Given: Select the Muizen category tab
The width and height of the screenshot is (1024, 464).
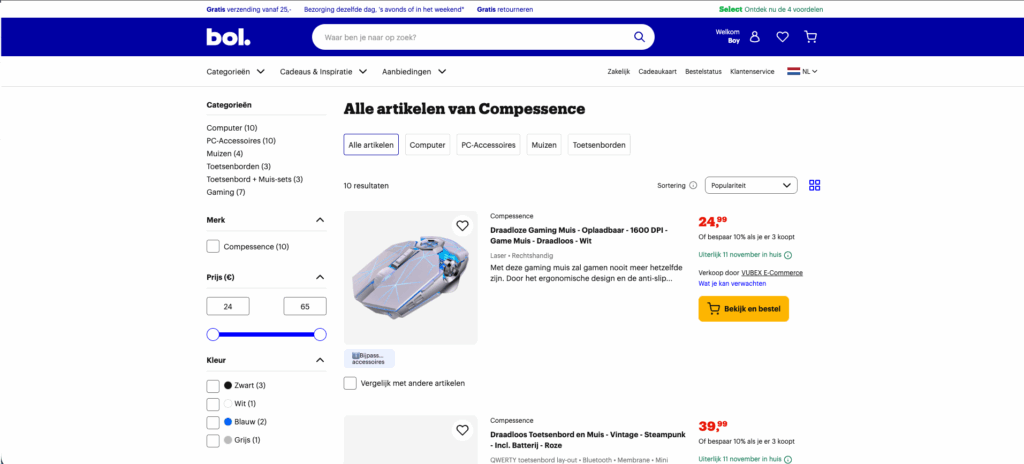Looking at the screenshot, I should point(545,144).
